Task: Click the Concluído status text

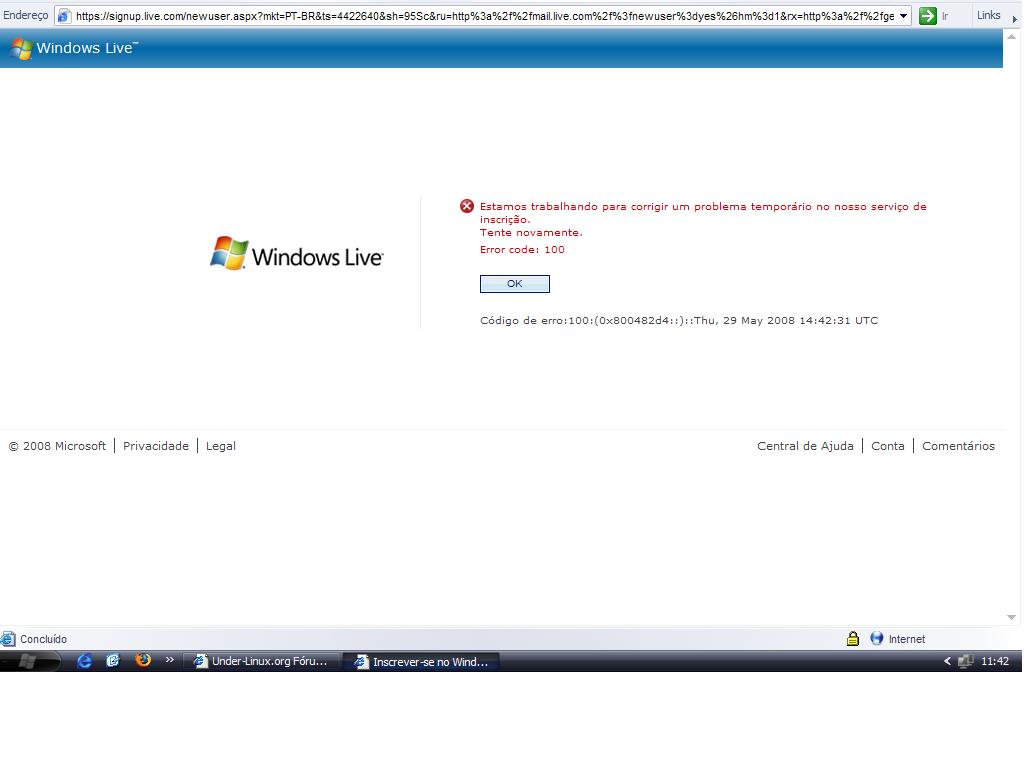Action: coord(43,639)
